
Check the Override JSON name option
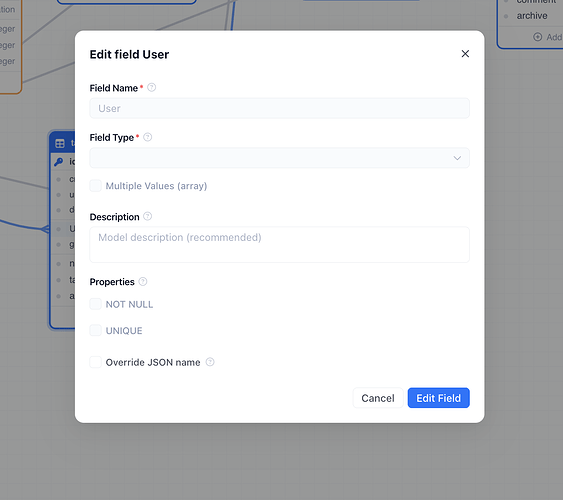point(96,362)
